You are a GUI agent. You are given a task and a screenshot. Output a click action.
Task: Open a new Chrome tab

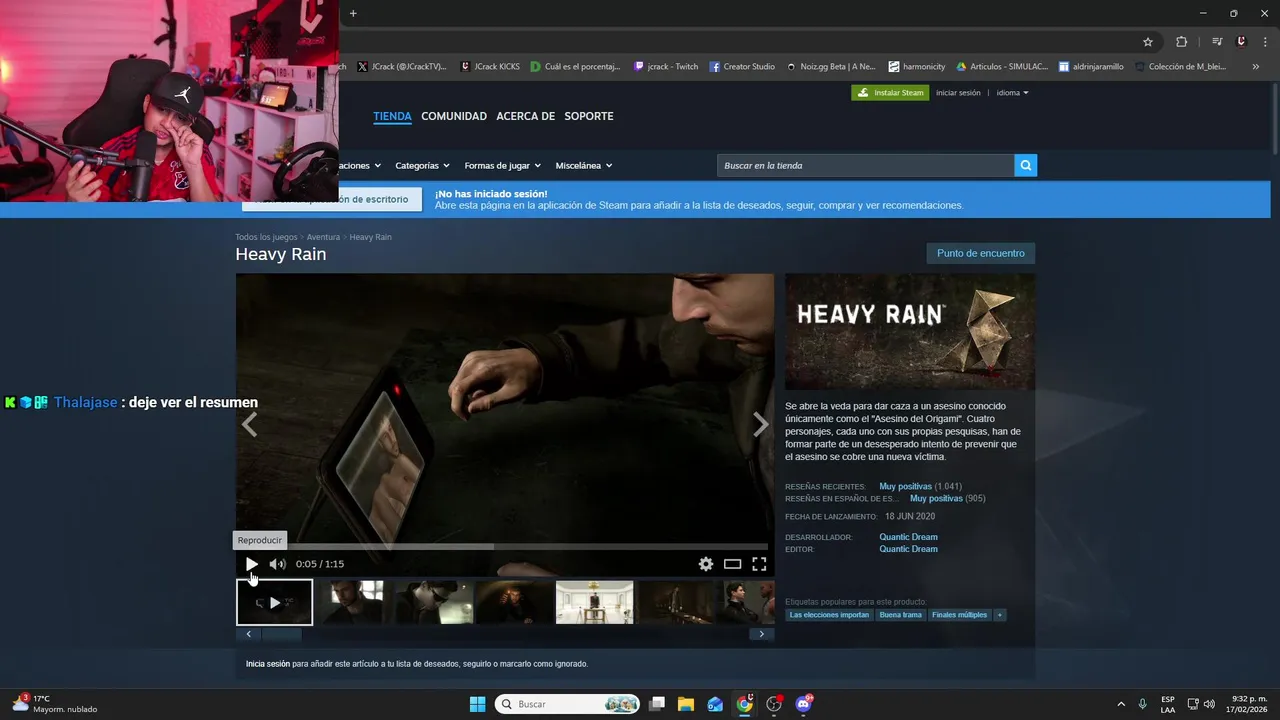(353, 13)
